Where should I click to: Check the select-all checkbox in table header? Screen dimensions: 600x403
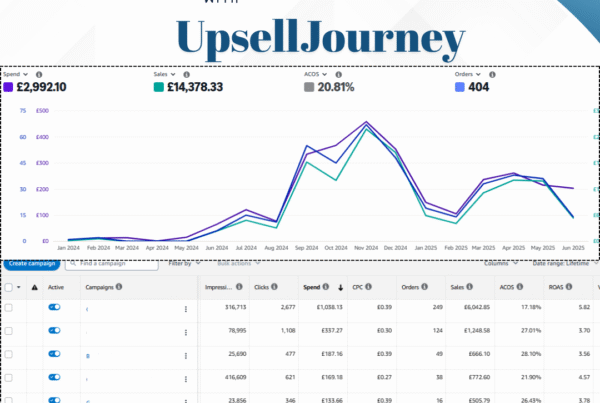(9, 287)
